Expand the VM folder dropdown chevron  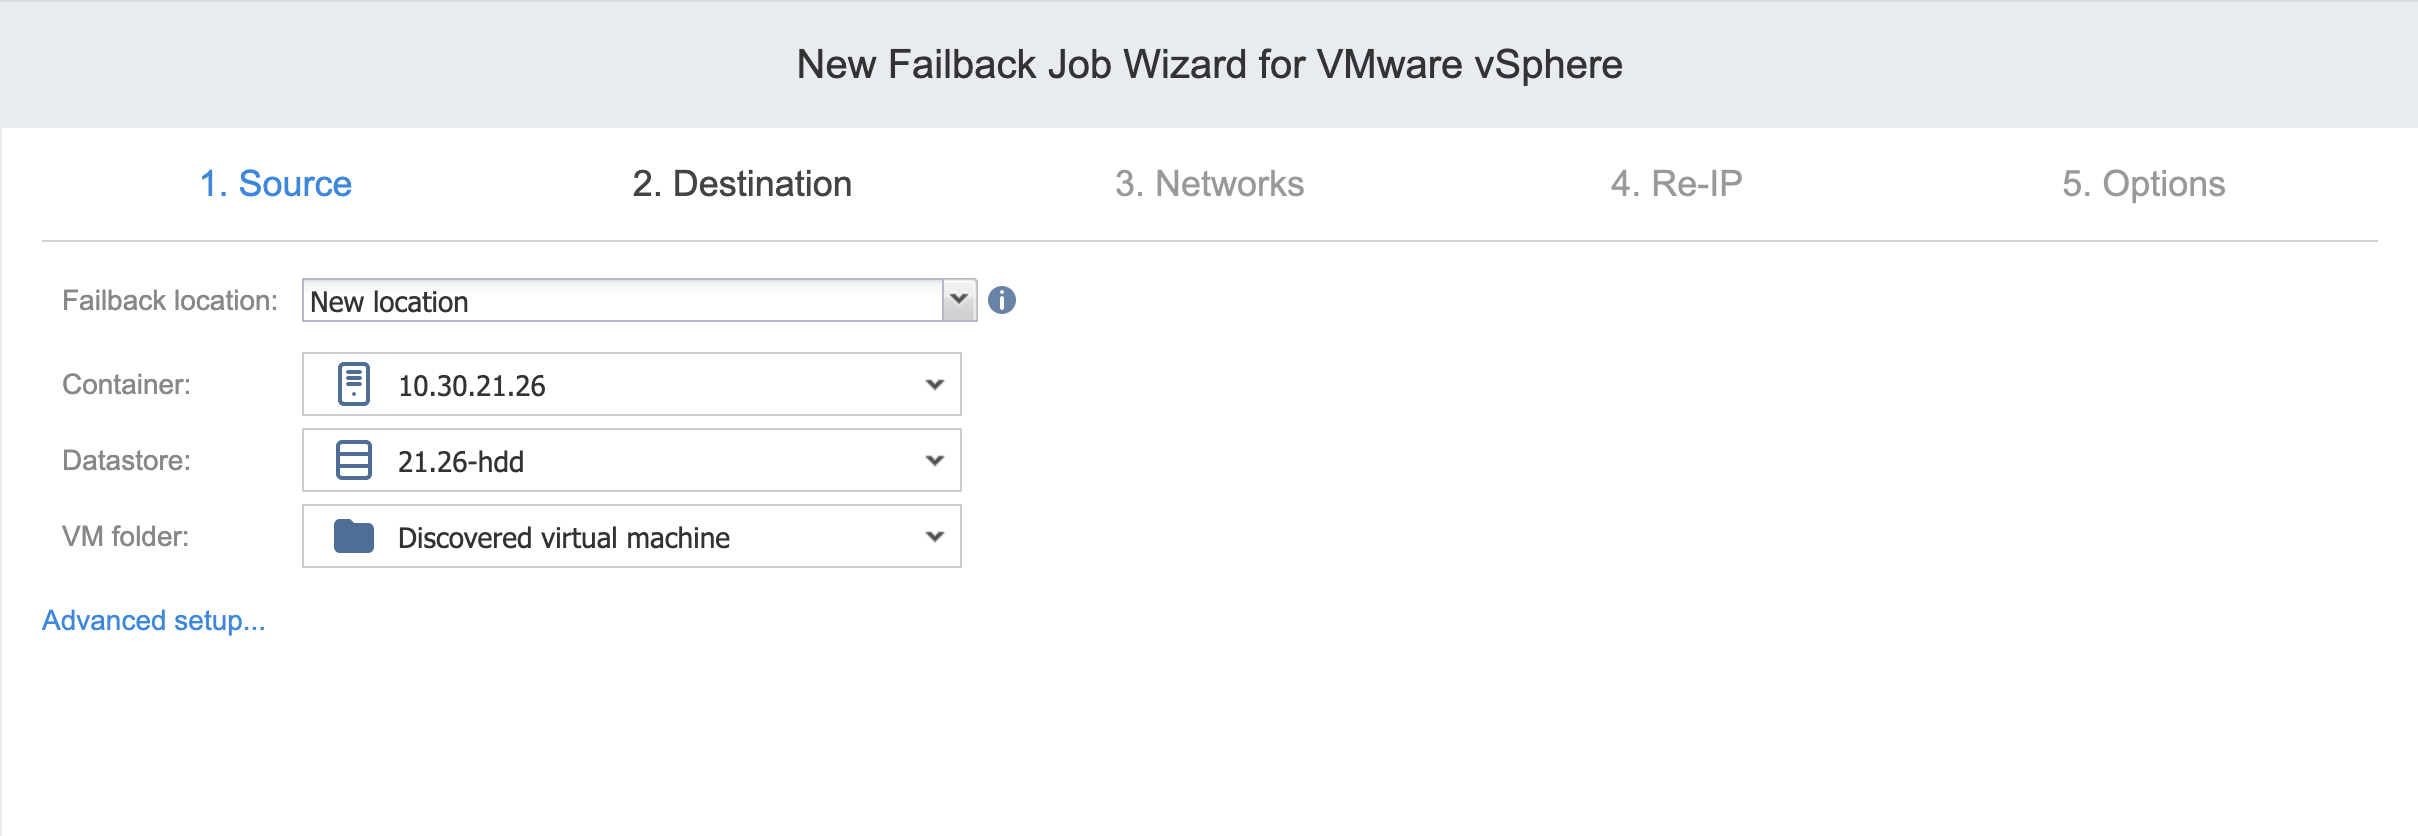click(935, 536)
